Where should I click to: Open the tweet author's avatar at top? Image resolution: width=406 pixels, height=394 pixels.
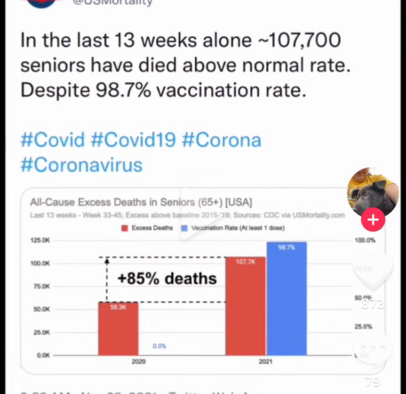tap(42, 4)
